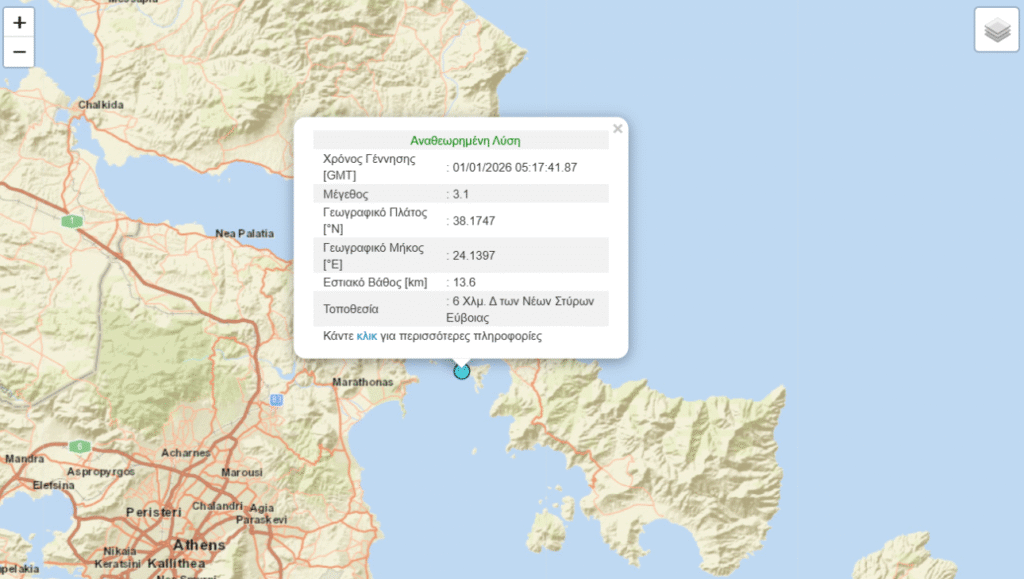Click the magnitude value 3.1
1024x579 pixels.
click(x=460, y=194)
